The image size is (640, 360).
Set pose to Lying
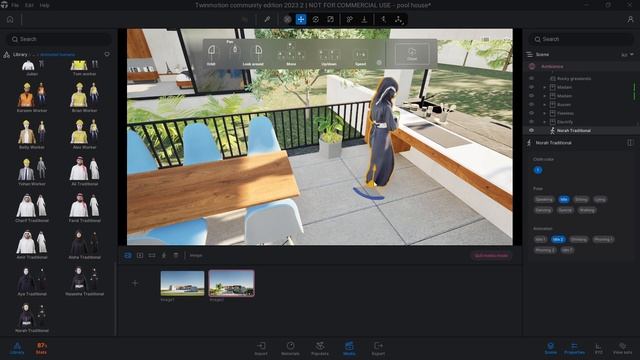point(600,199)
